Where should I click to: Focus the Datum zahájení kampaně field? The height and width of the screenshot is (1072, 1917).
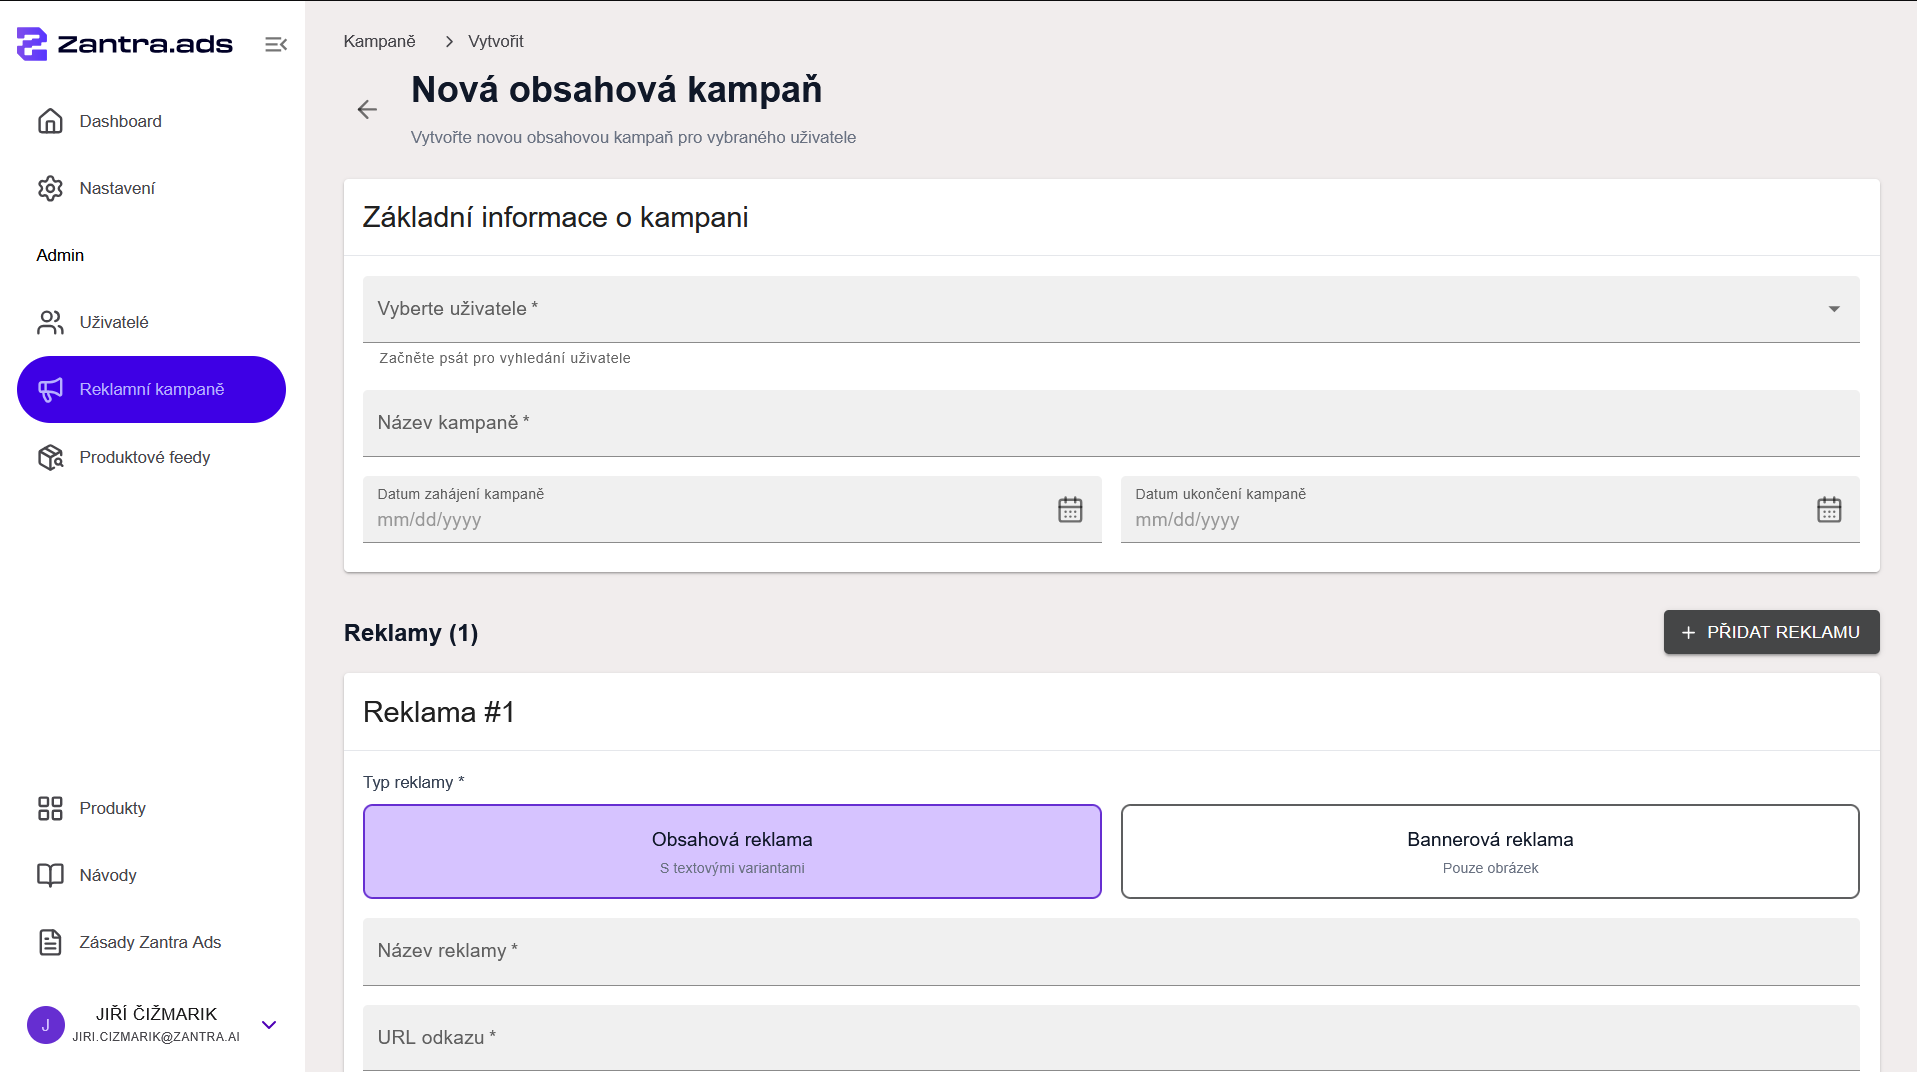click(732, 509)
